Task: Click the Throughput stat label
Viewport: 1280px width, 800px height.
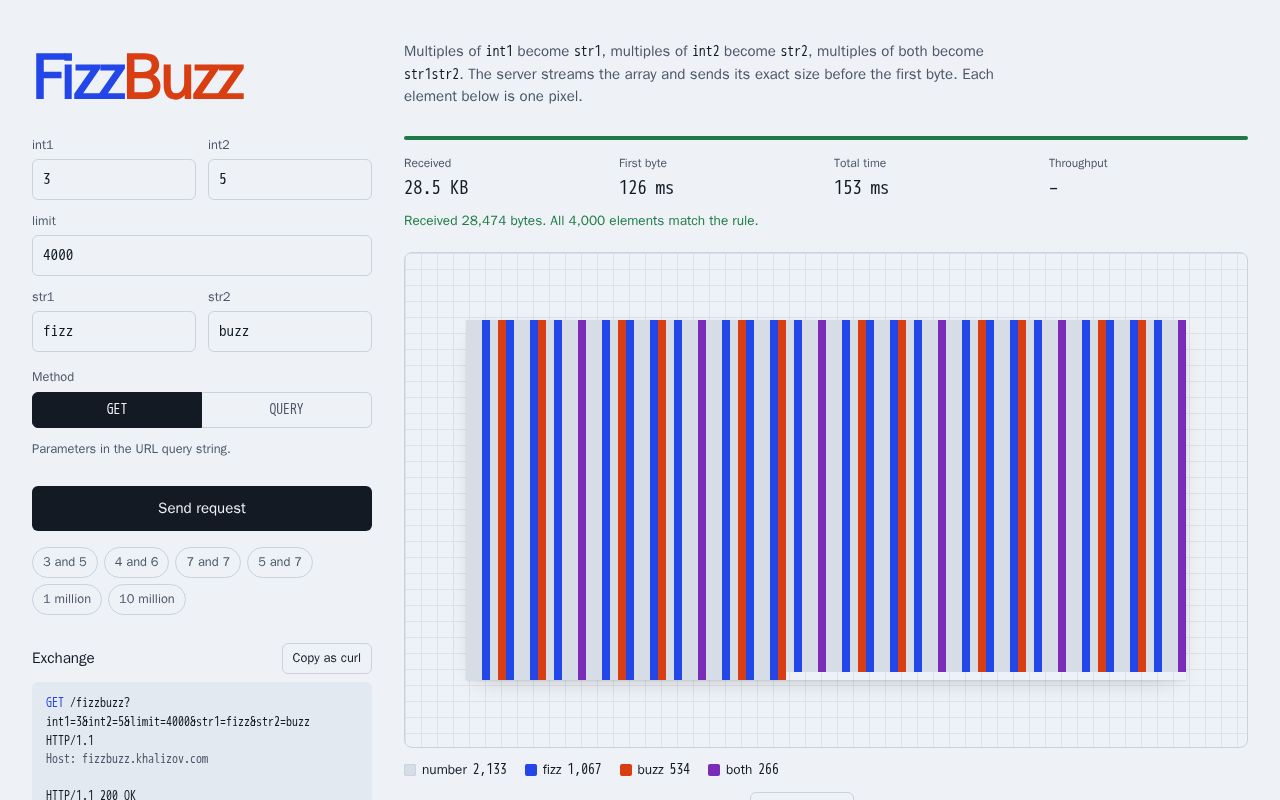Action: pyautogui.click(x=1078, y=163)
